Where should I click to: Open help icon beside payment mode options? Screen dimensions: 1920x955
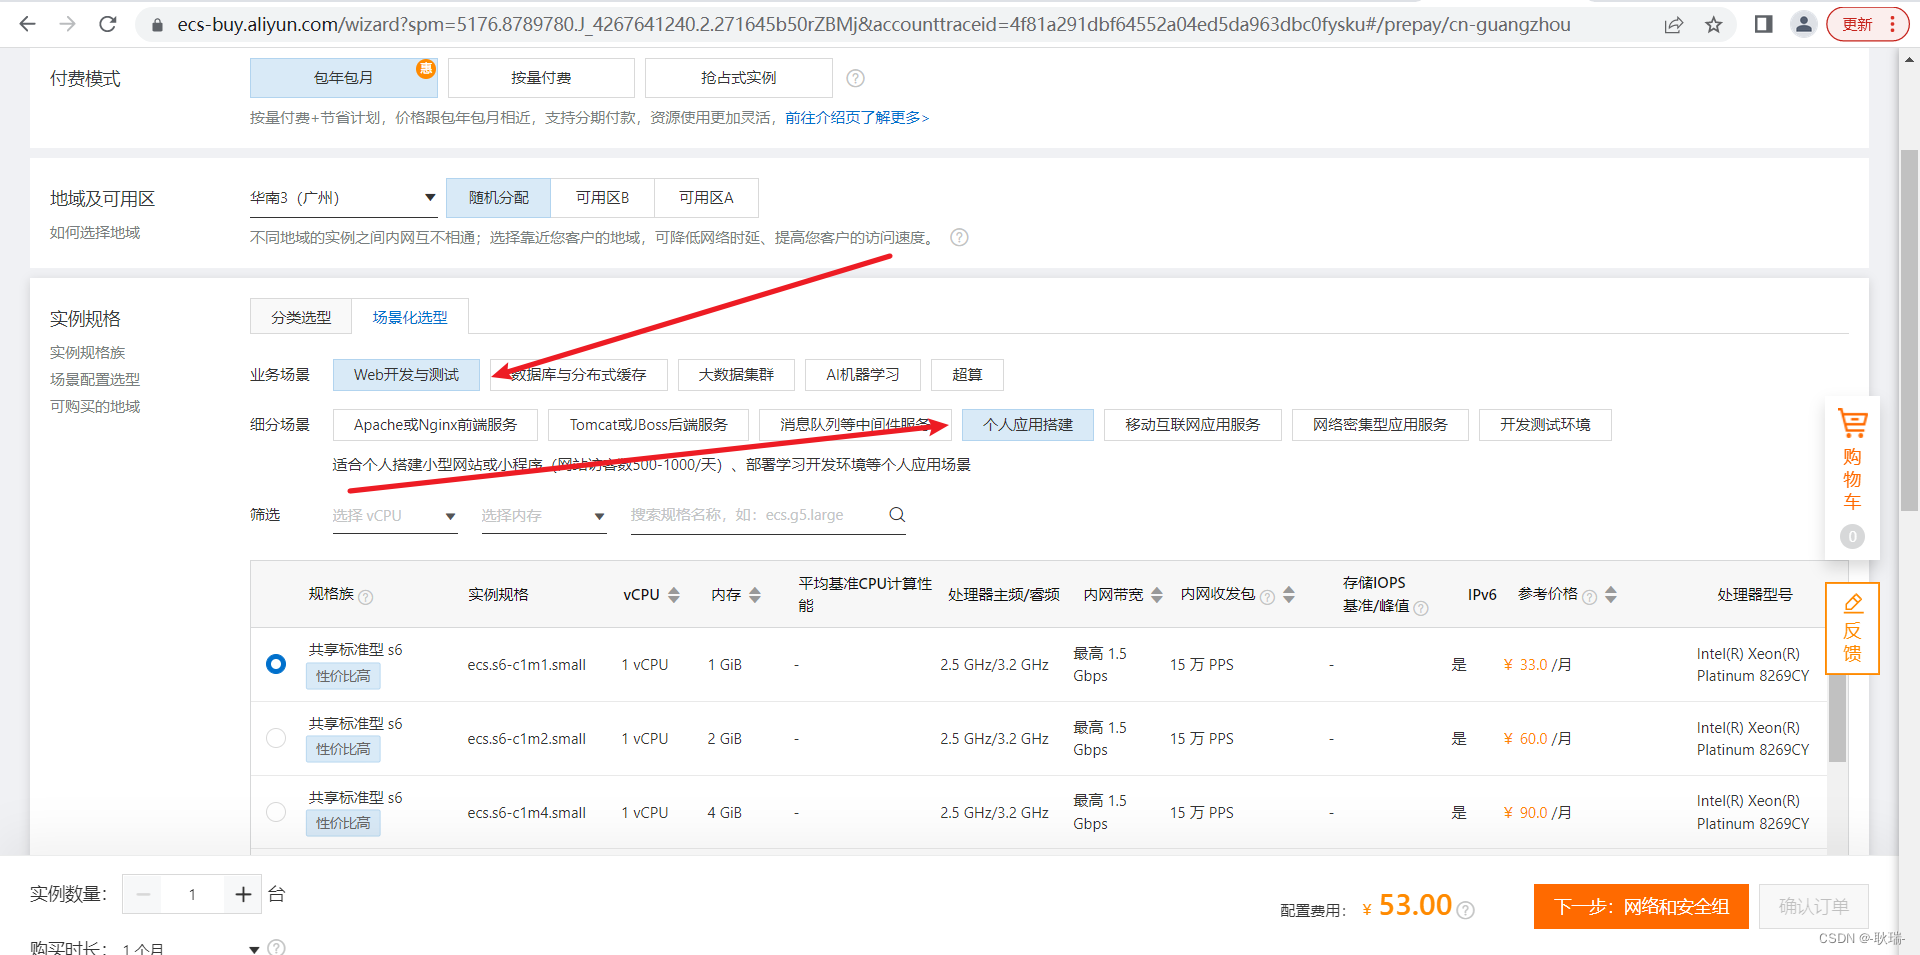855,78
